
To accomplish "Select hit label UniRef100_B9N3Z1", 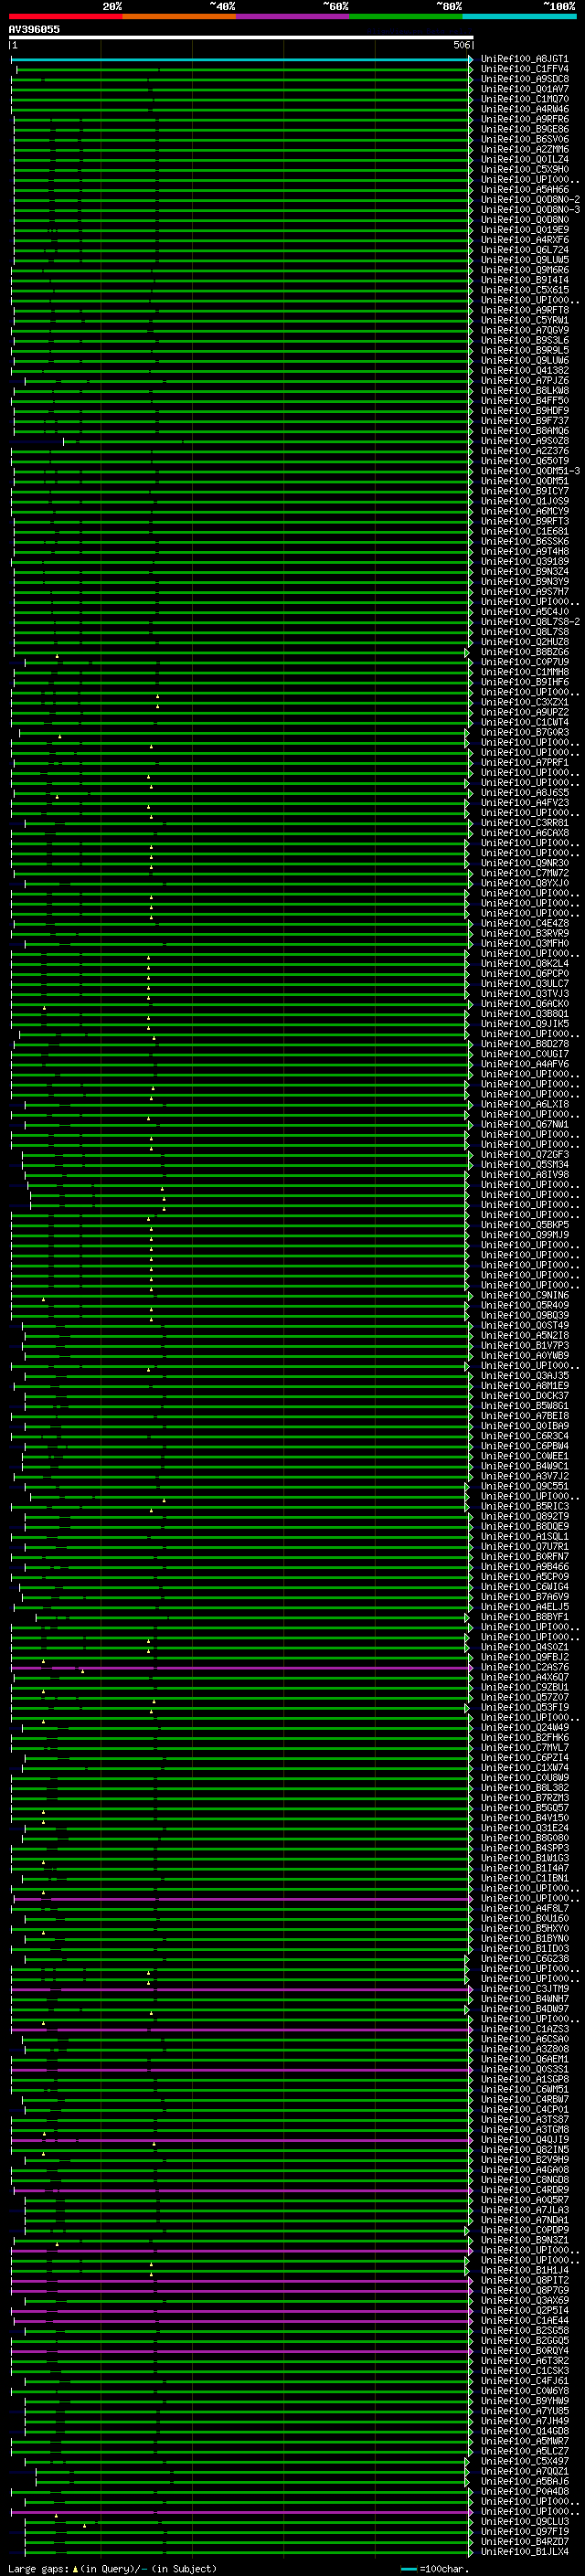I will click(x=524, y=2240).
